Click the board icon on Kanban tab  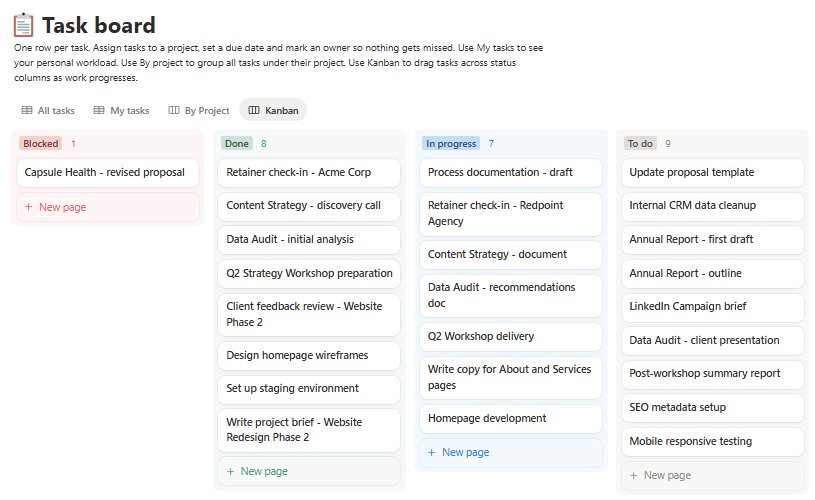point(254,110)
